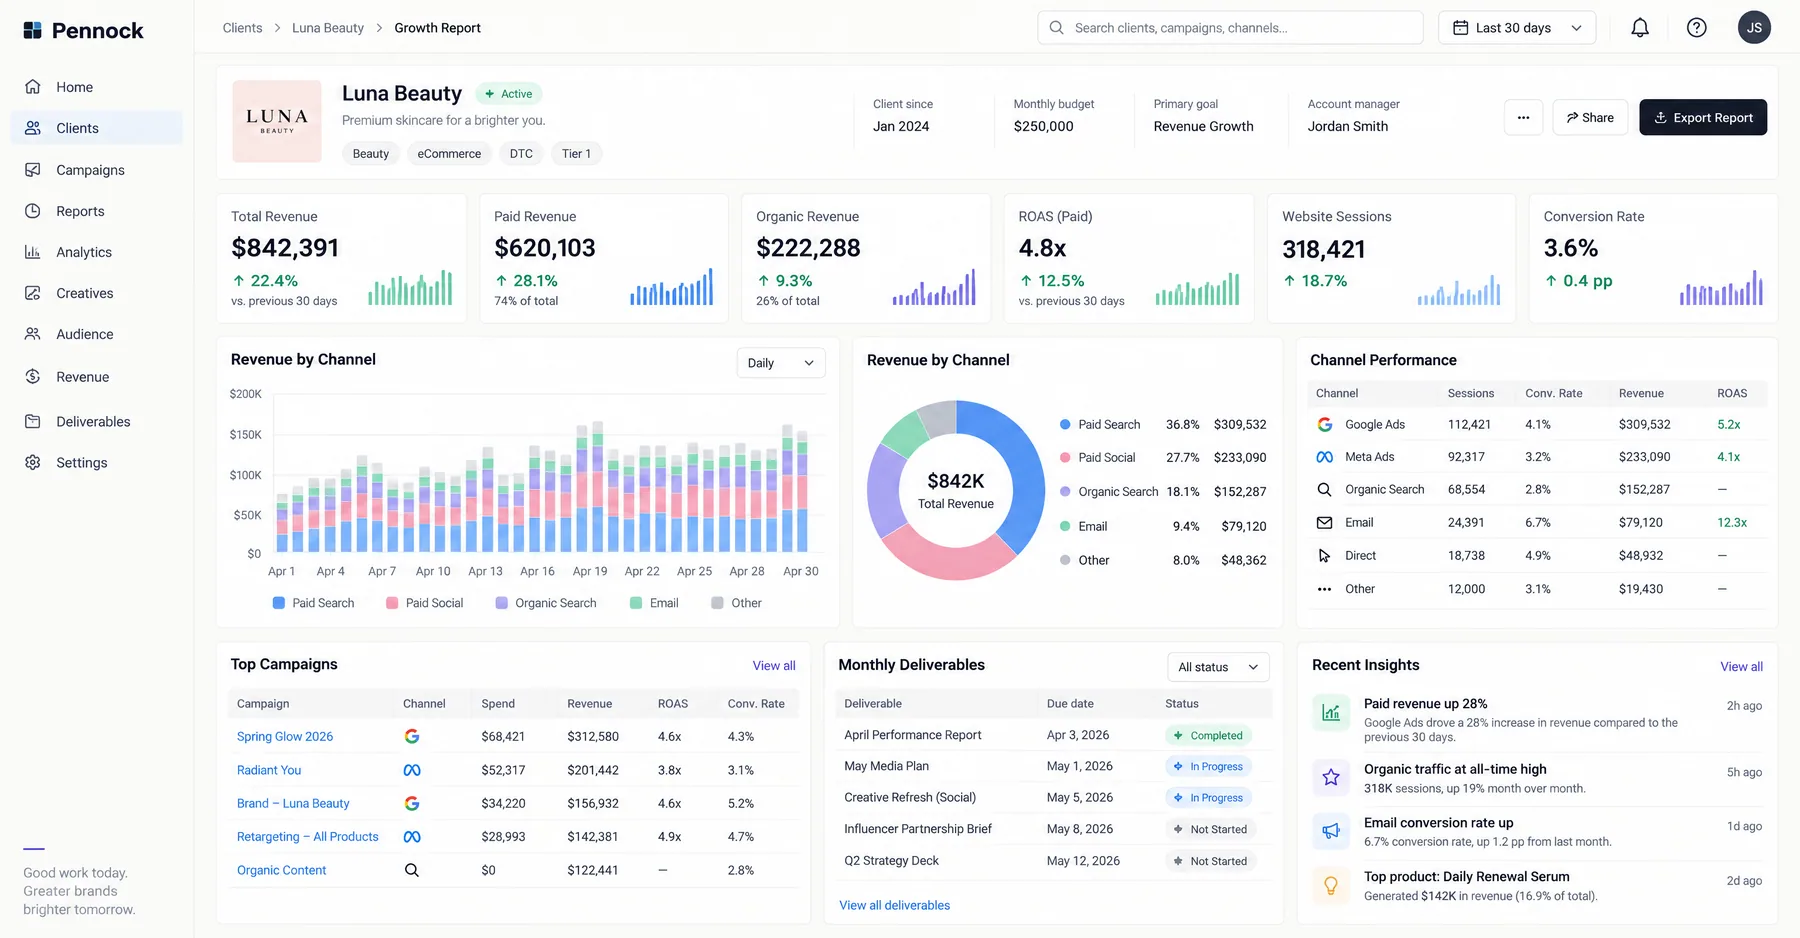Click the Google icon in the Brand – Luna Beauty row

pyautogui.click(x=412, y=803)
